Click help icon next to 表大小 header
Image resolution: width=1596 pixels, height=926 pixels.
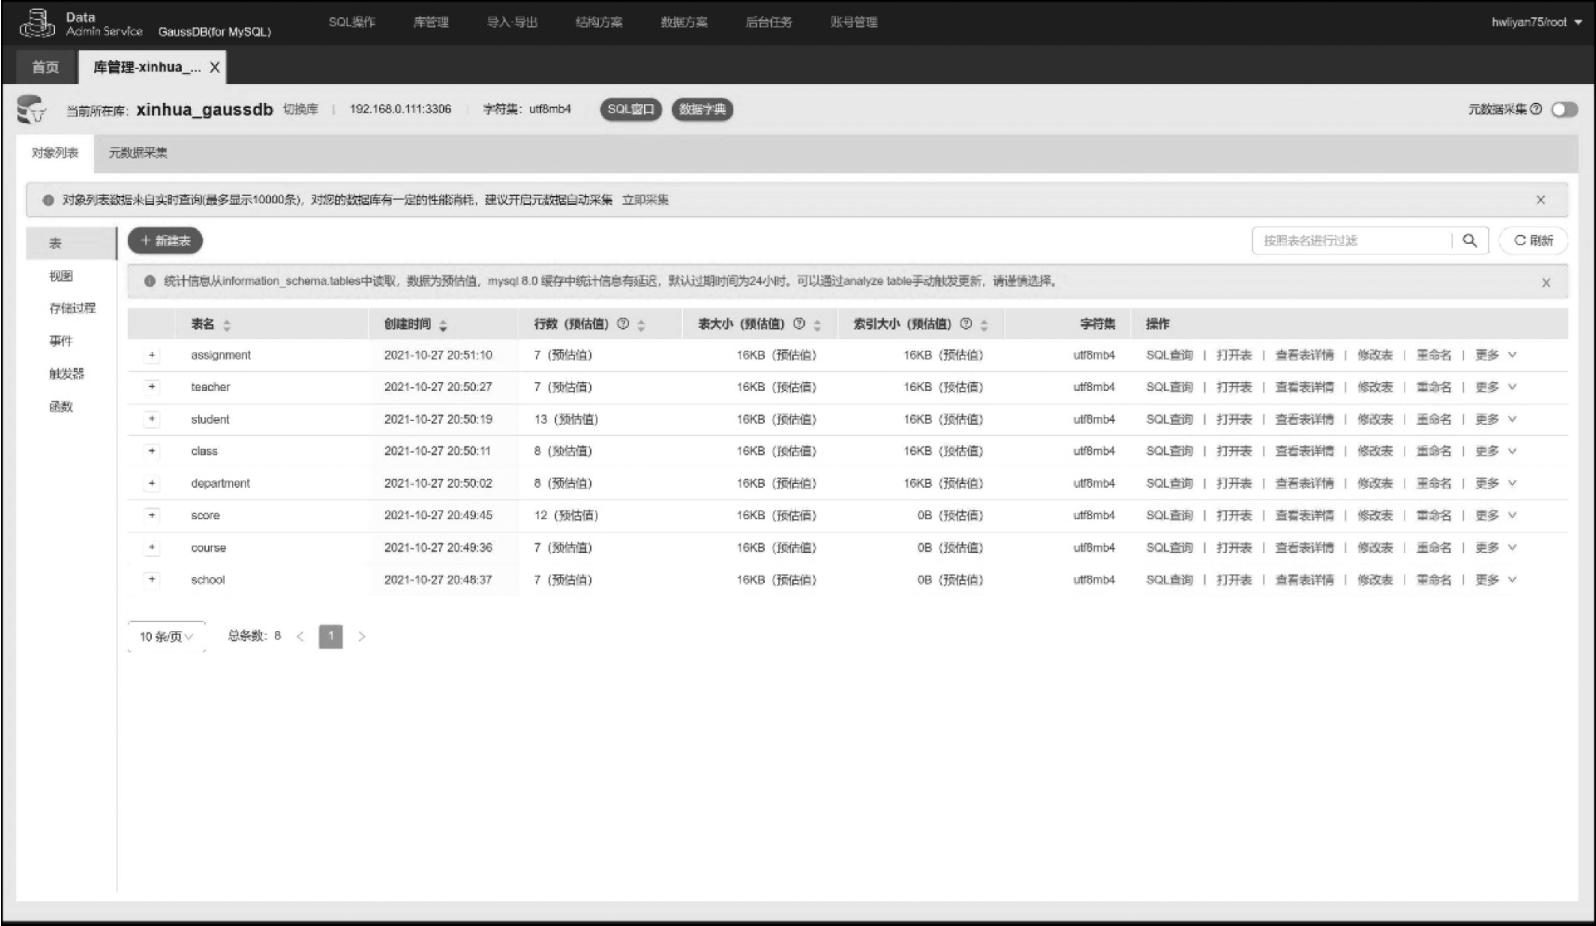point(799,324)
